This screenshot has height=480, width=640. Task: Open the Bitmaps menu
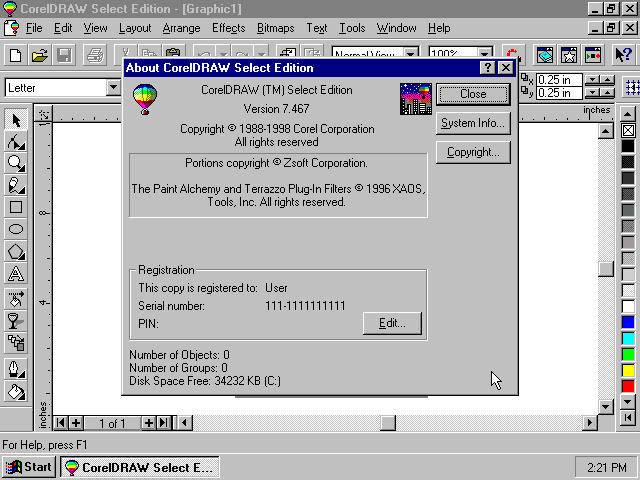276,28
